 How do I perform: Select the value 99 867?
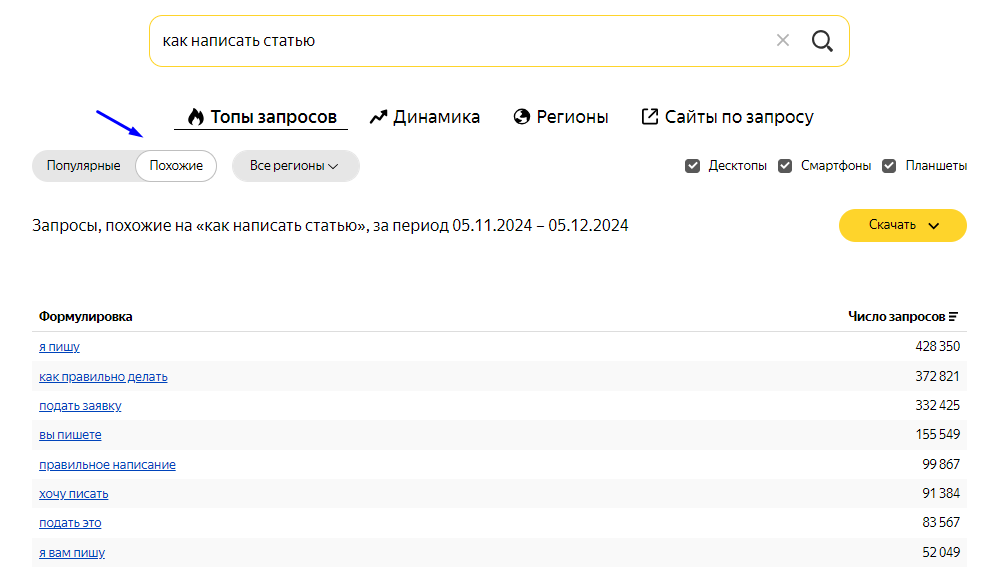coord(941,464)
